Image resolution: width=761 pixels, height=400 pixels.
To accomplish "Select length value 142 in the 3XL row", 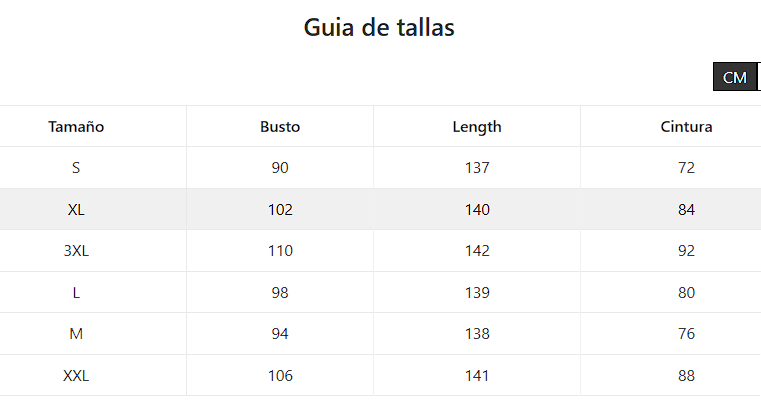I will tap(477, 251).
